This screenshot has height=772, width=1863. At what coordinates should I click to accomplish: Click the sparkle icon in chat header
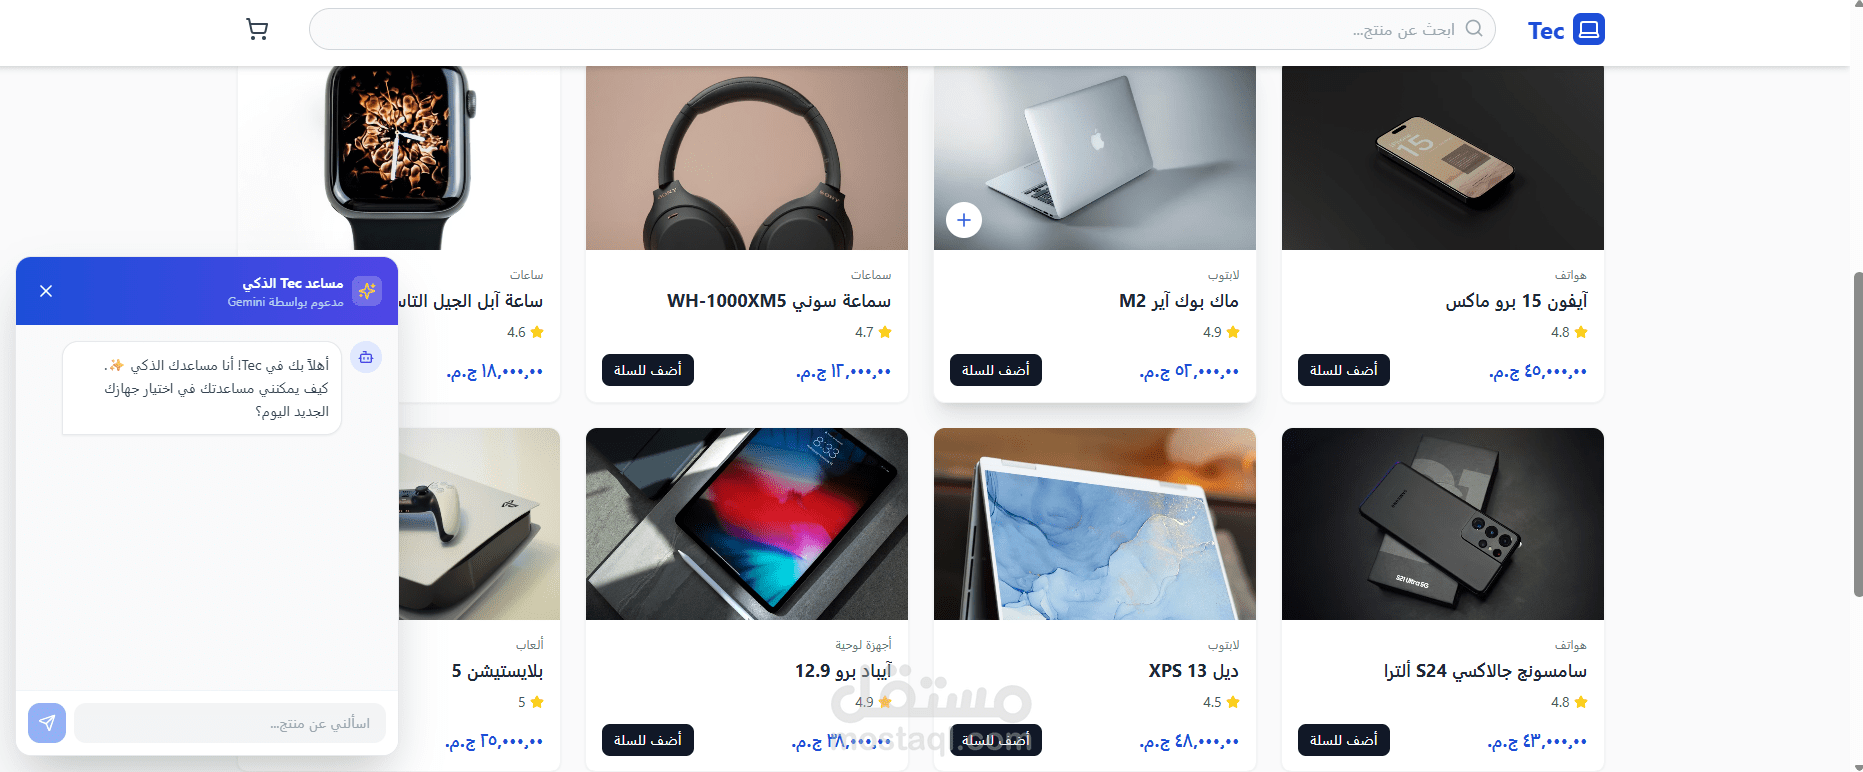tap(367, 291)
